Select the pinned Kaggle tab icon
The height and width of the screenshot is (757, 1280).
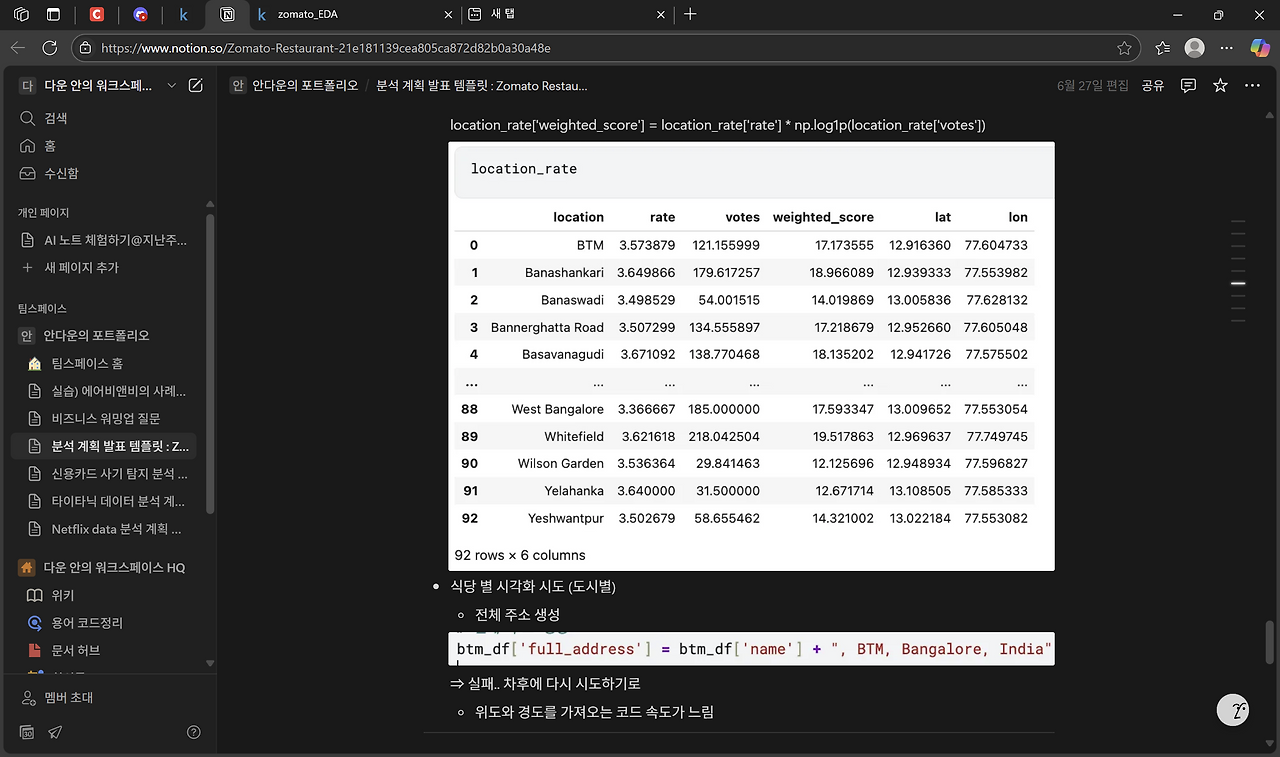[x=183, y=14]
